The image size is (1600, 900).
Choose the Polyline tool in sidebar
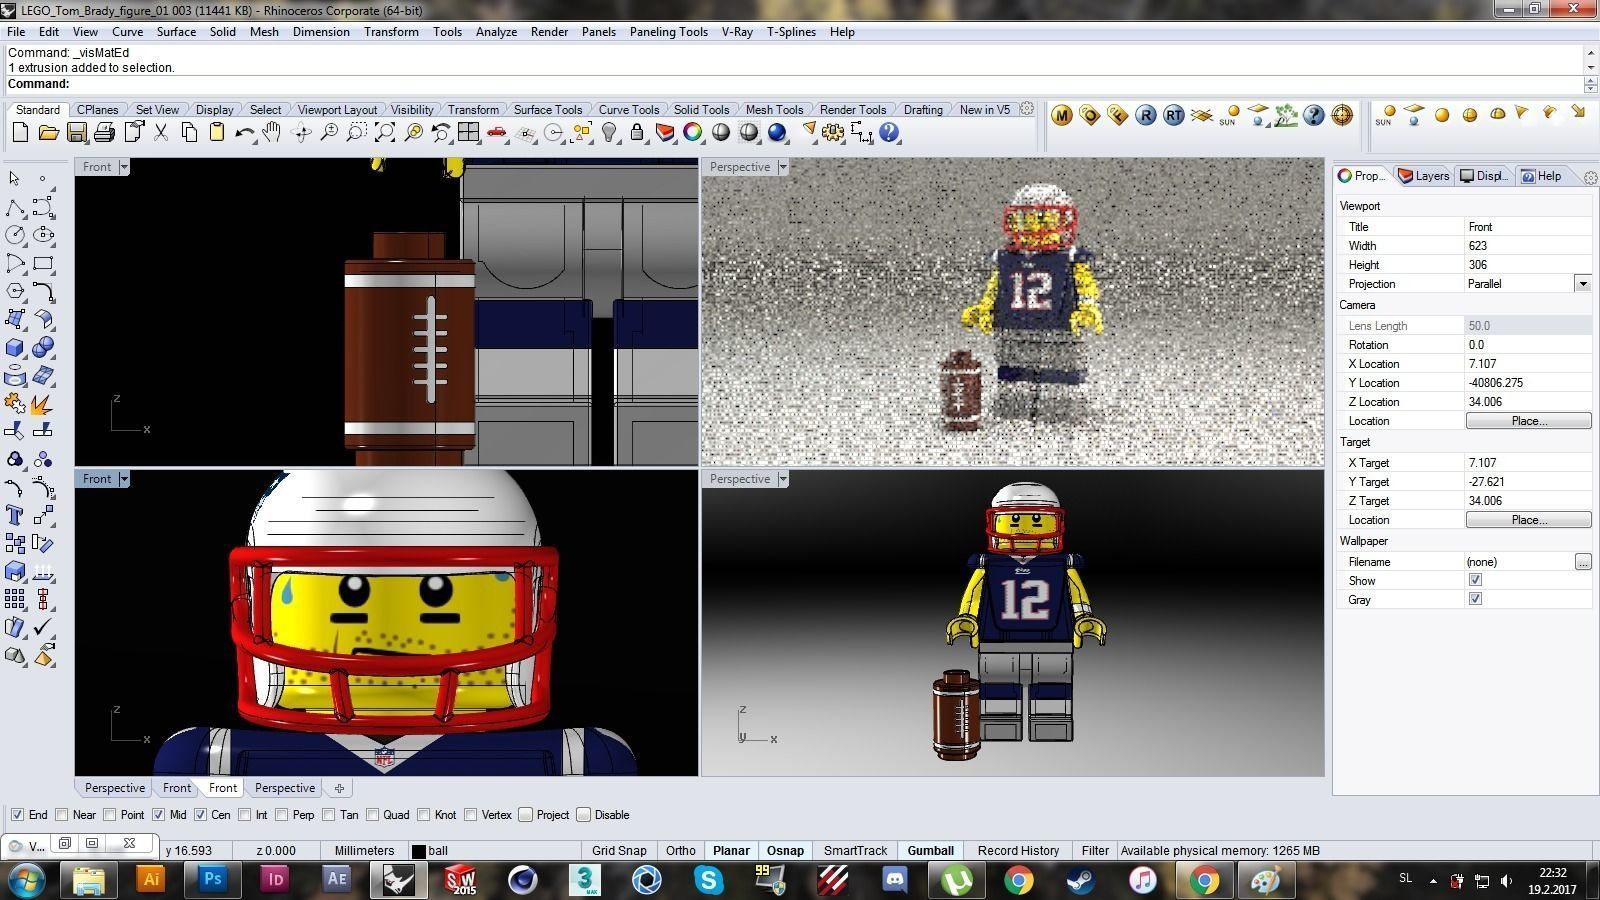[x=15, y=207]
